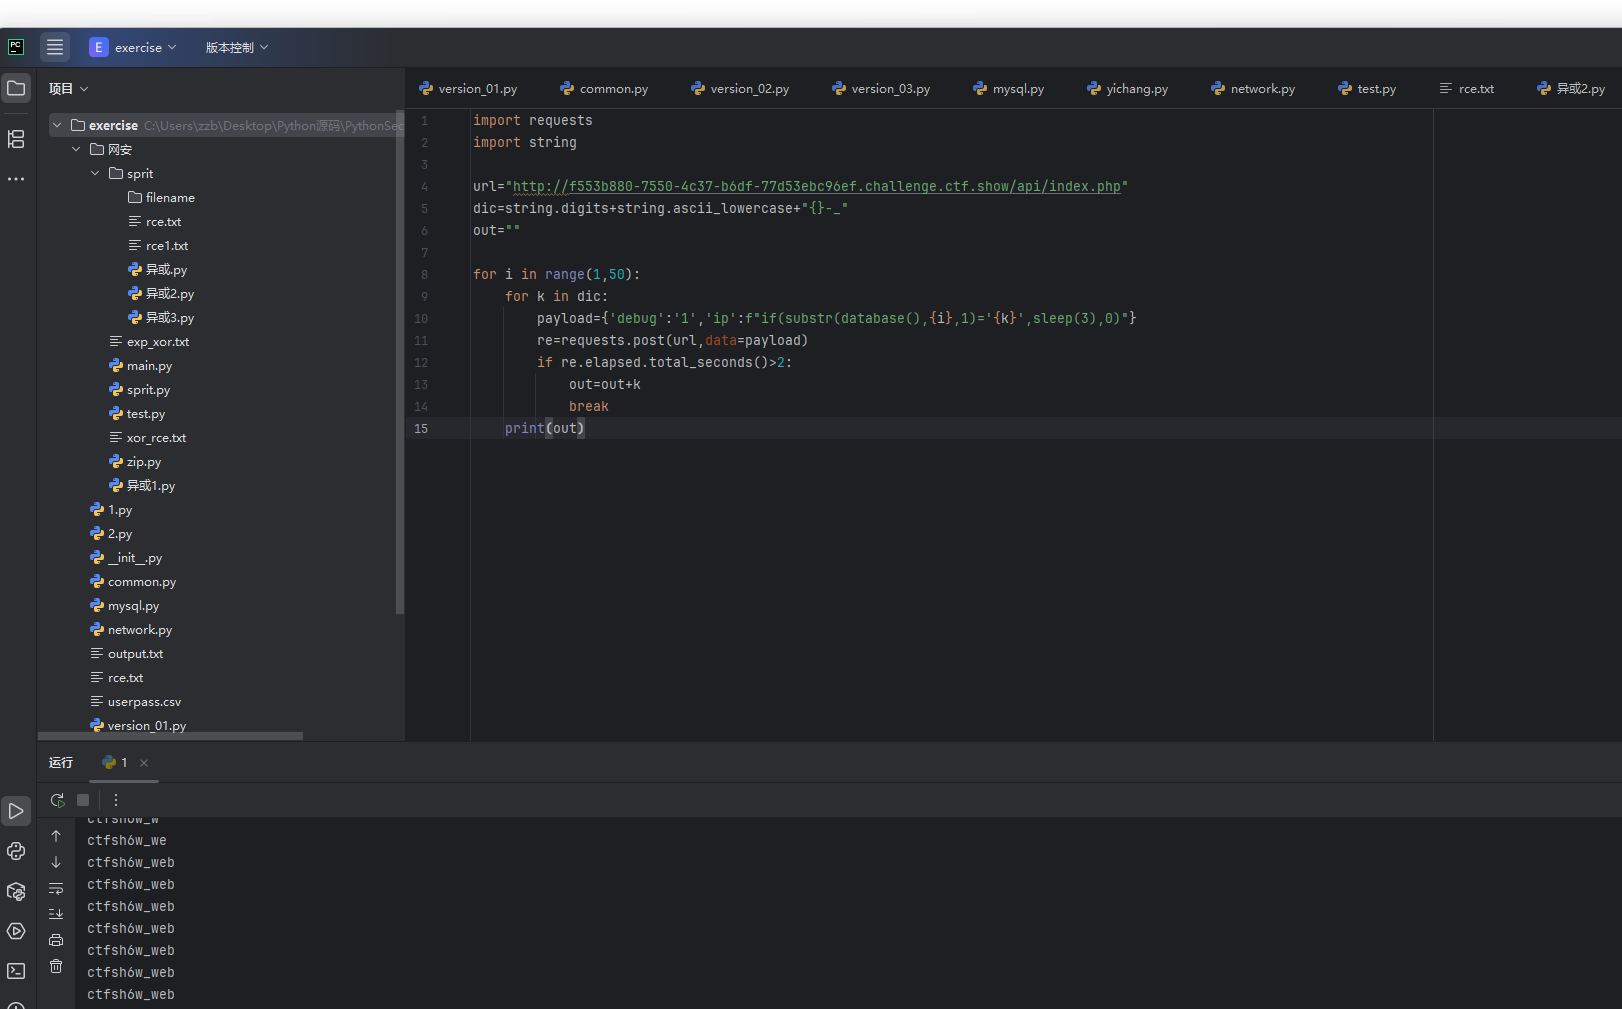Toggle soft-wrap in console output
The image size is (1622, 1009).
pyautogui.click(x=56, y=888)
